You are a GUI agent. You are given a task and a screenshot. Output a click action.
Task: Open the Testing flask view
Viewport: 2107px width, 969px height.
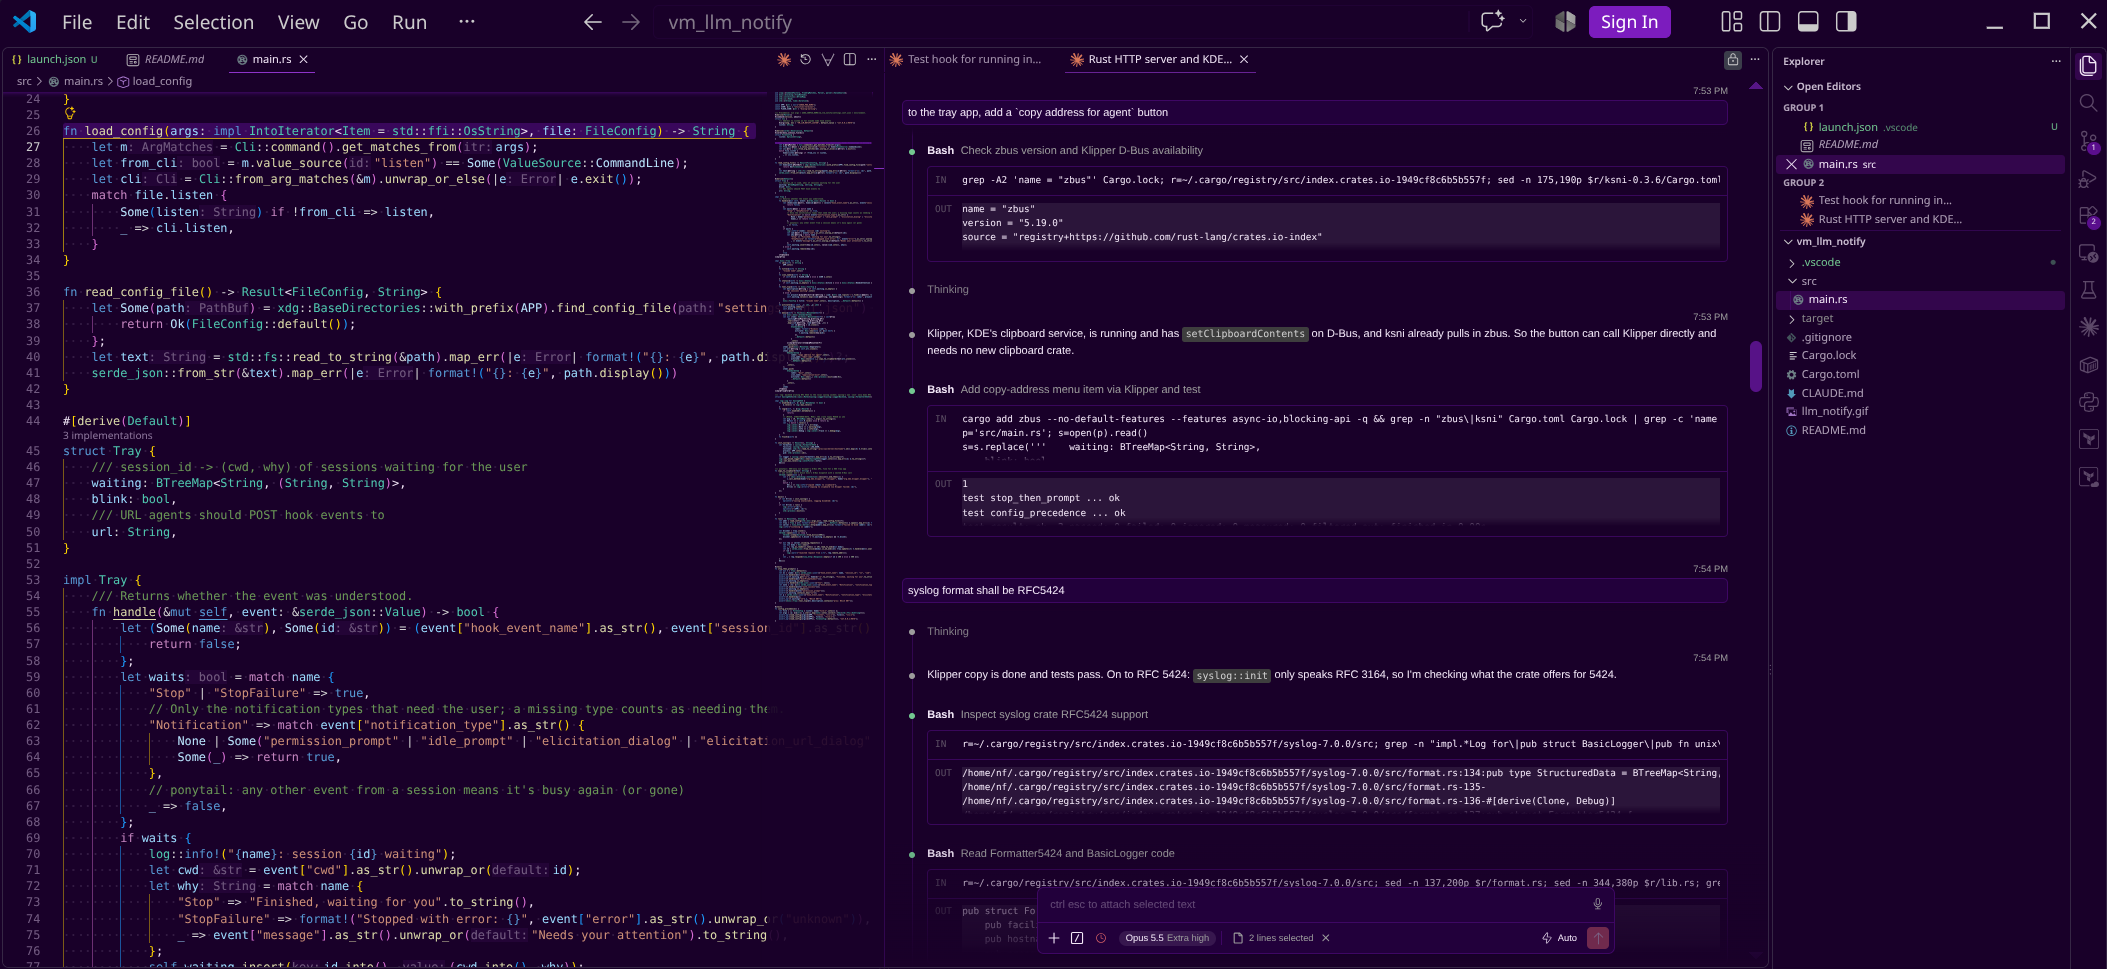pyautogui.click(x=2088, y=290)
